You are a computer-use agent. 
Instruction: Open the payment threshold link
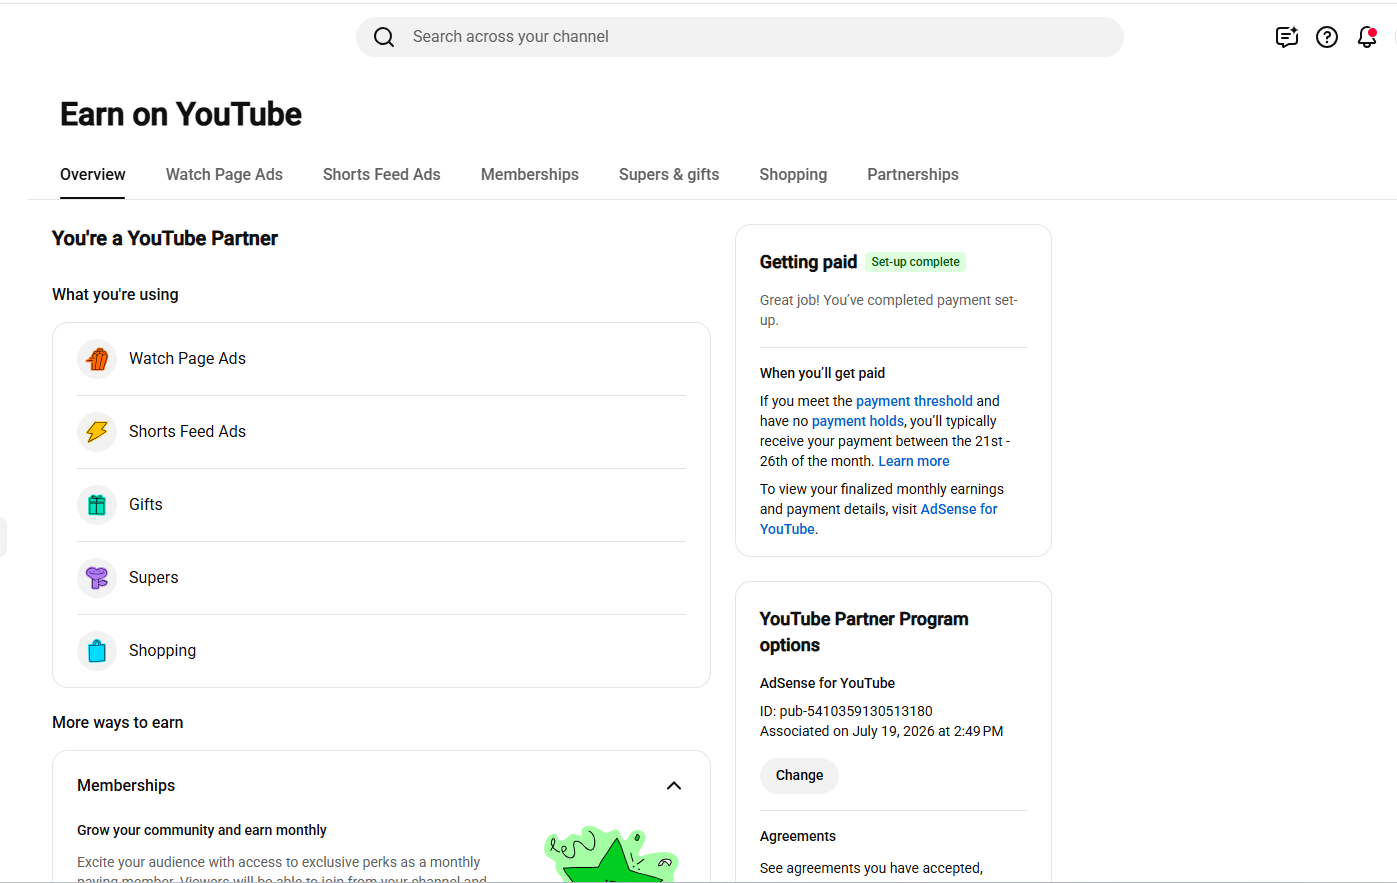[914, 401]
